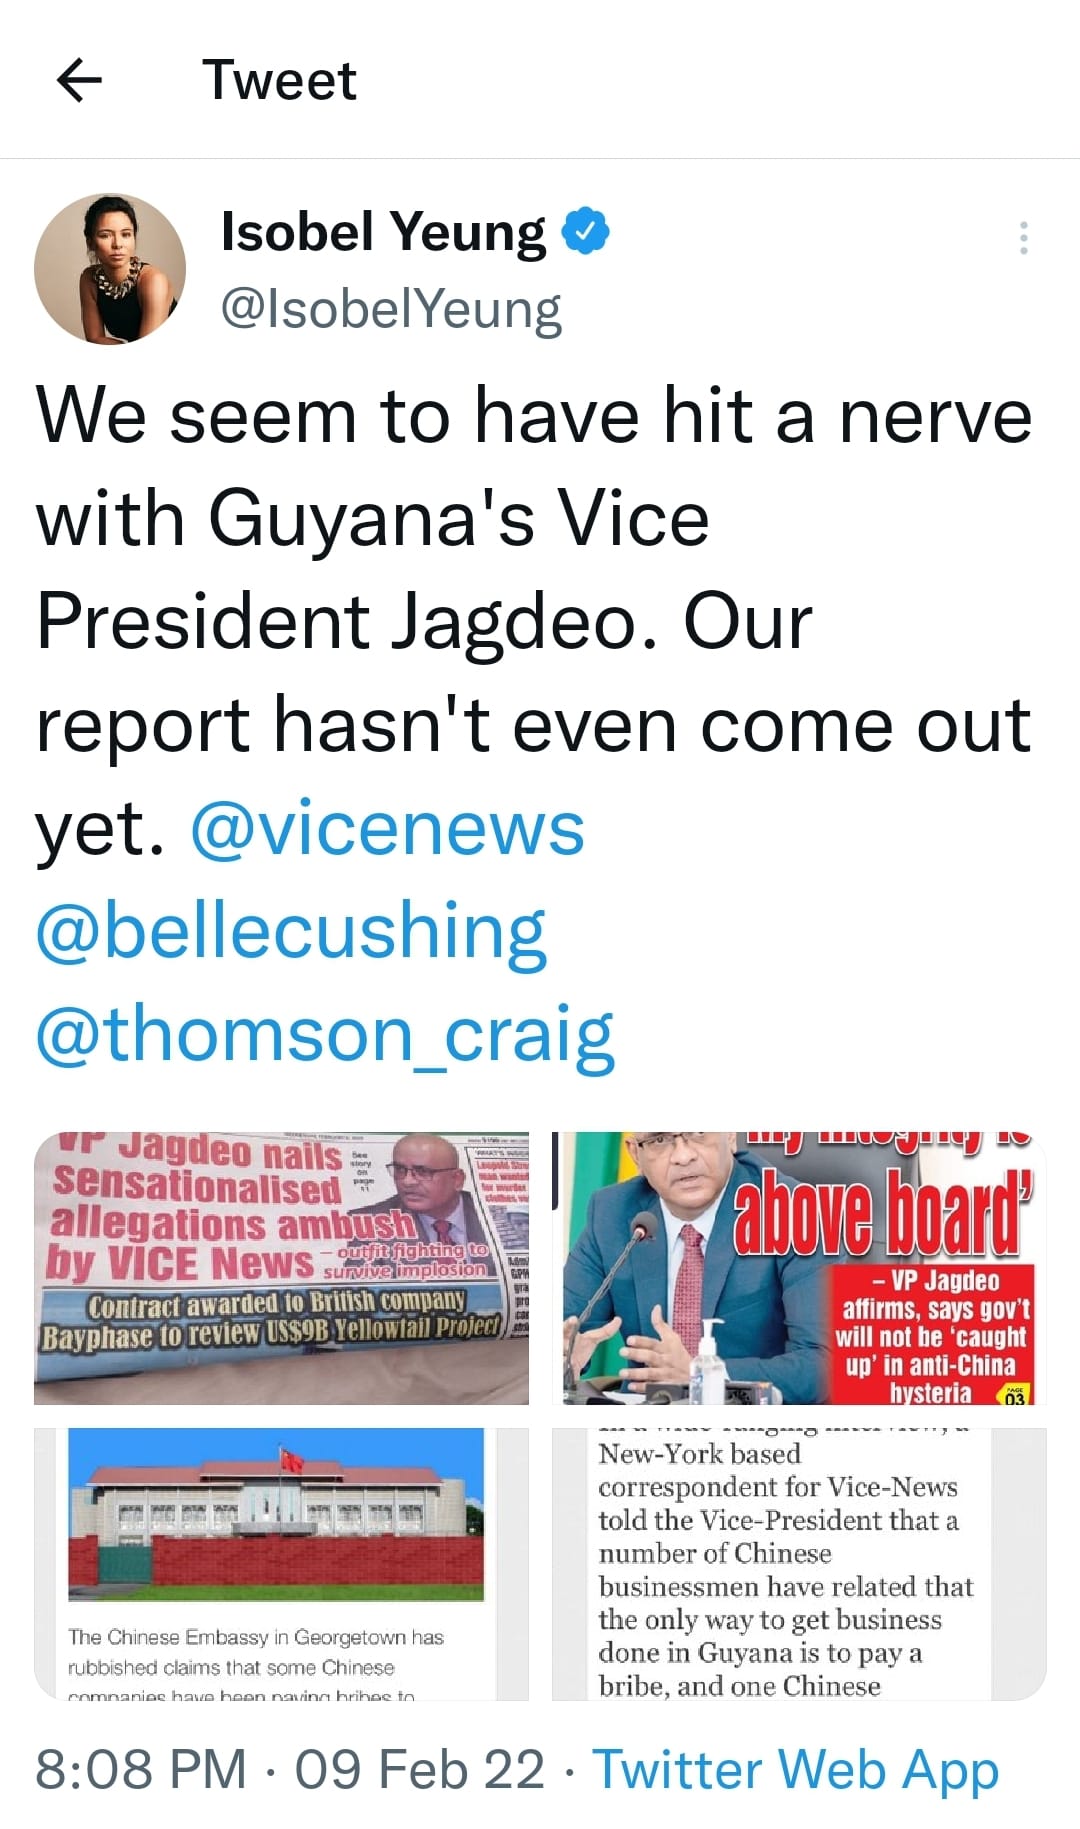Click the 8:08 PM timestamp
The image size is (1080, 1829).
point(141,1769)
